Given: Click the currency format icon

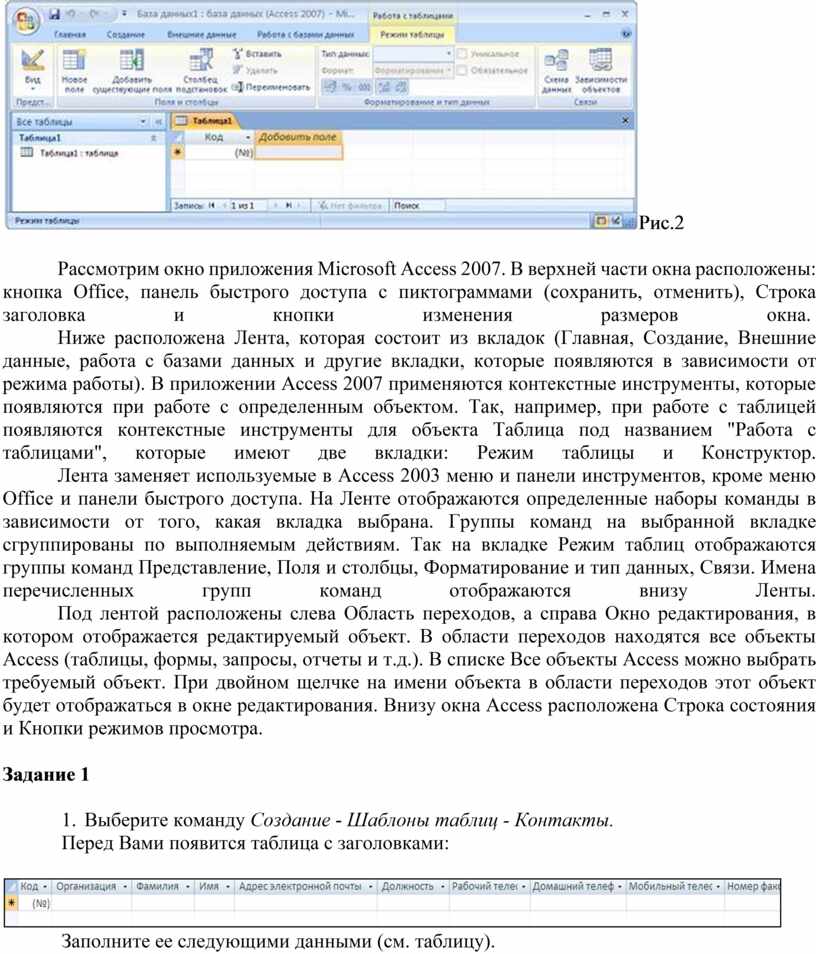Looking at the screenshot, I should (x=329, y=87).
